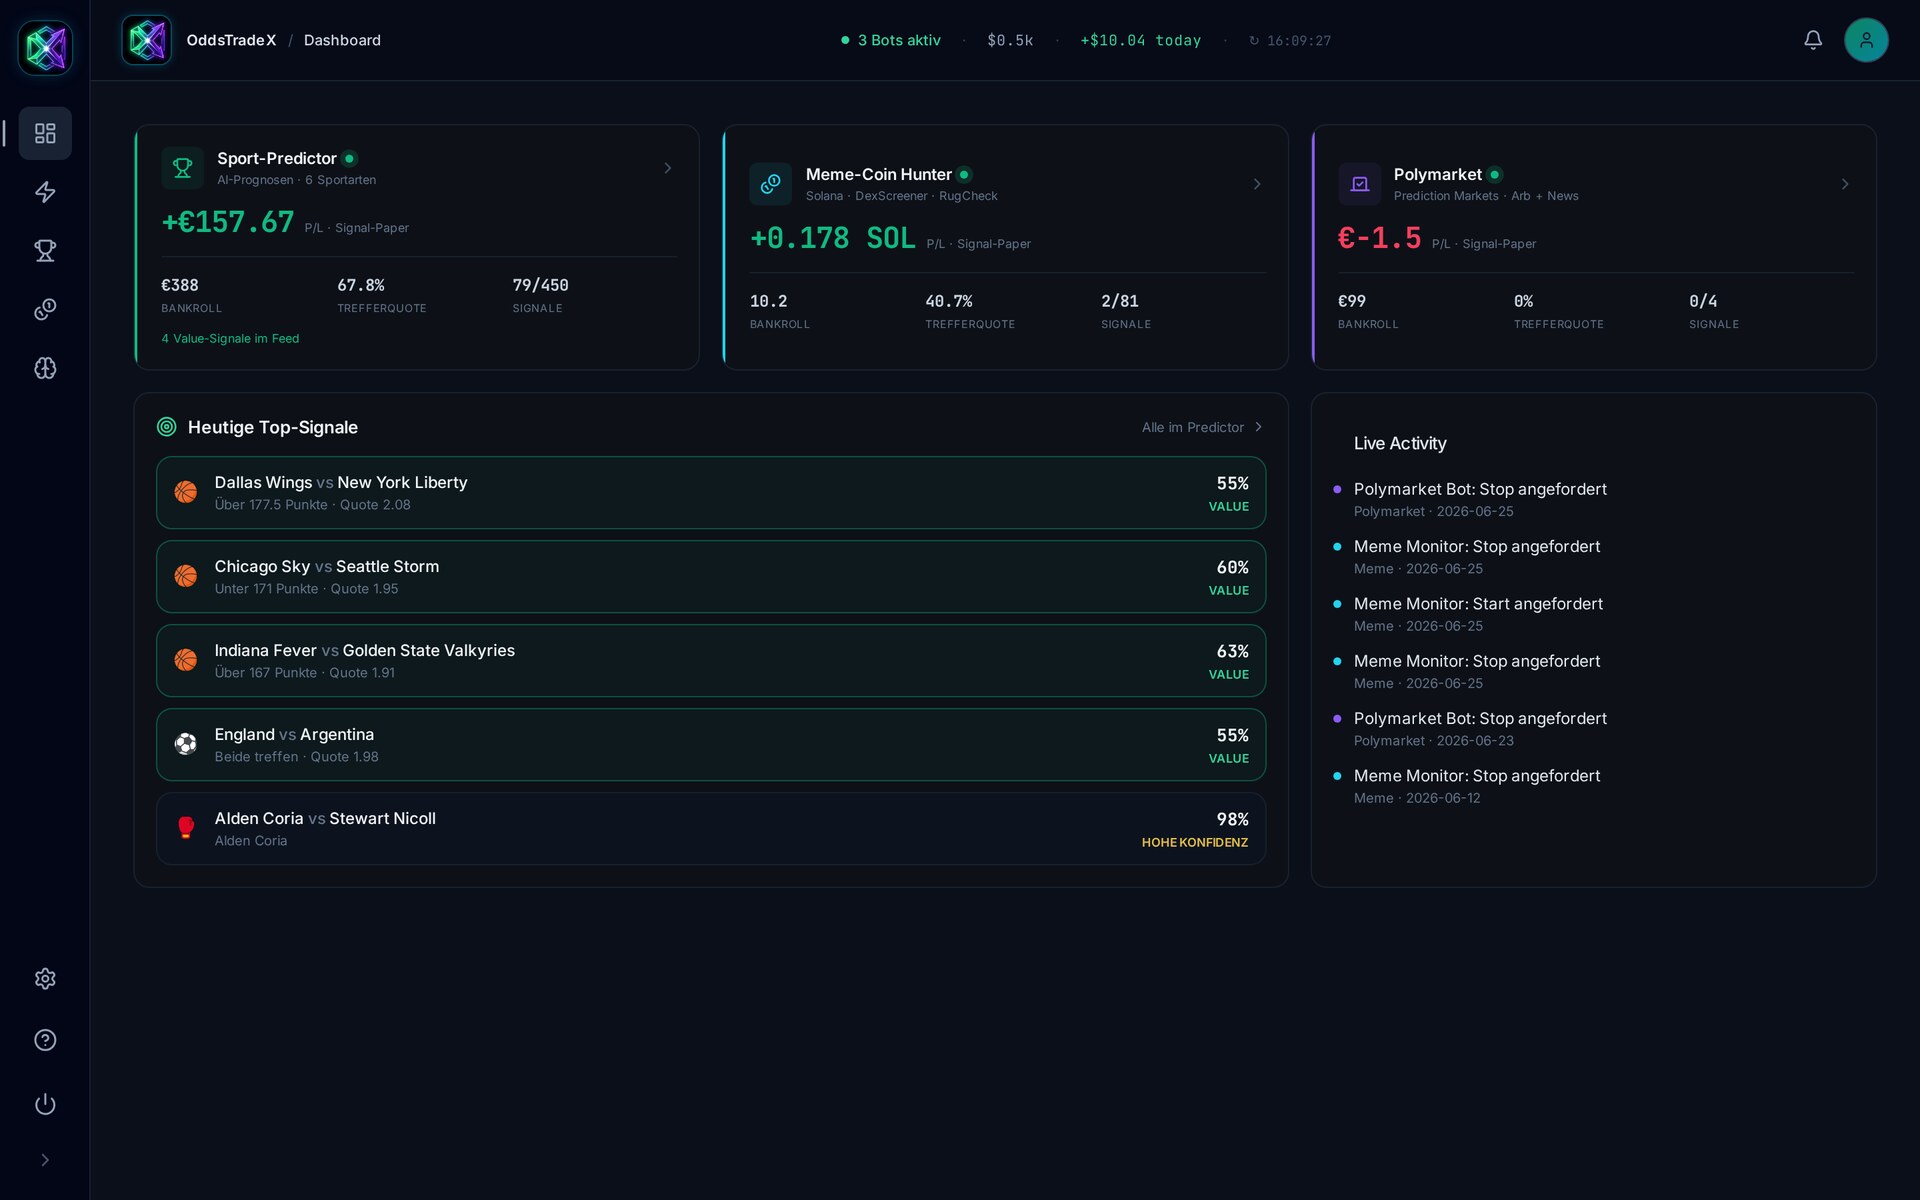Click the power icon in sidebar
This screenshot has height=1200, width=1920.
click(x=45, y=1104)
